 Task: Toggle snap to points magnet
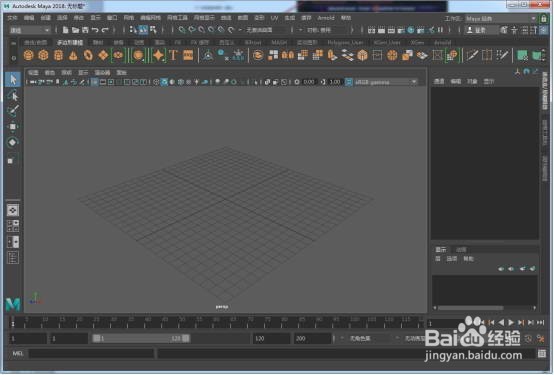click(x=201, y=30)
